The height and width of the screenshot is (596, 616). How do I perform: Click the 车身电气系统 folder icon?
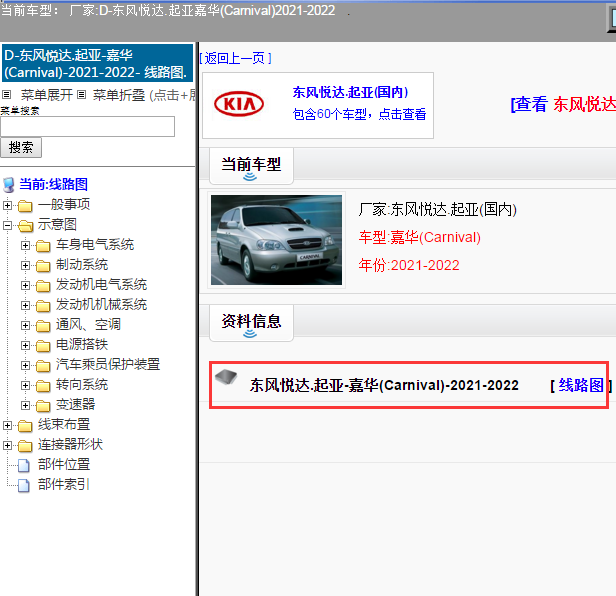coord(43,246)
